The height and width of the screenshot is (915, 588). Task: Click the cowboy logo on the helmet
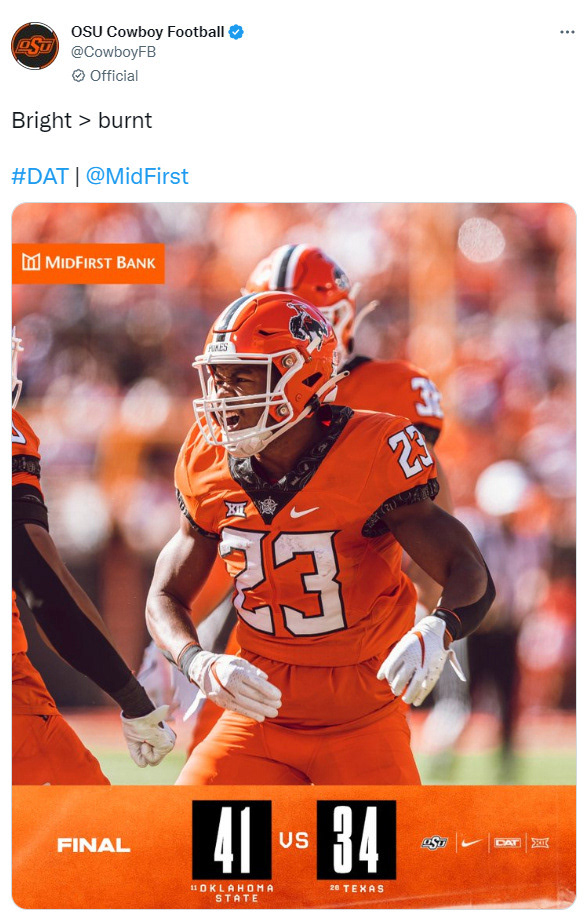click(x=307, y=325)
